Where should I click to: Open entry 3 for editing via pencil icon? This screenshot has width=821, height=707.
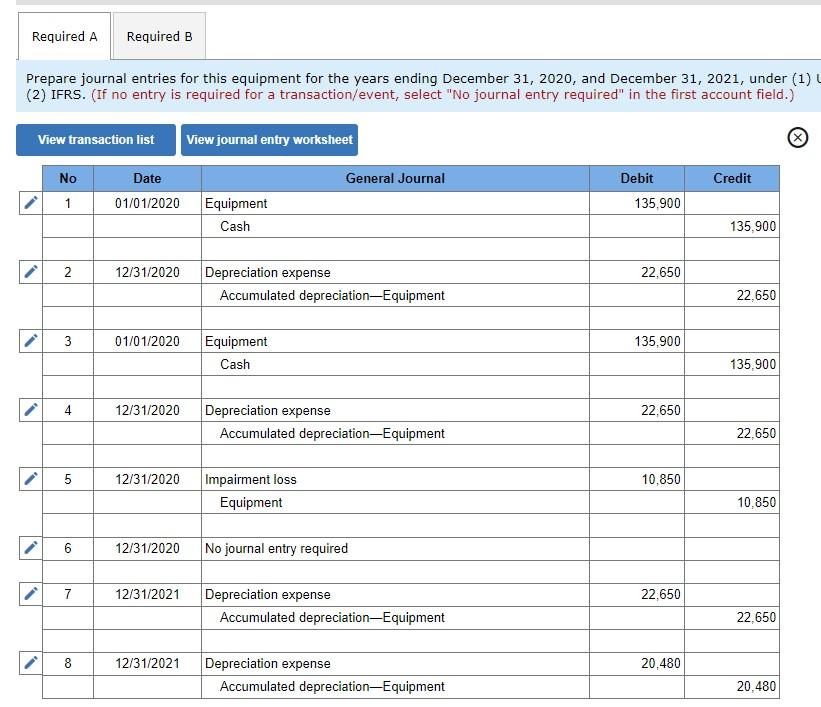tap(30, 340)
